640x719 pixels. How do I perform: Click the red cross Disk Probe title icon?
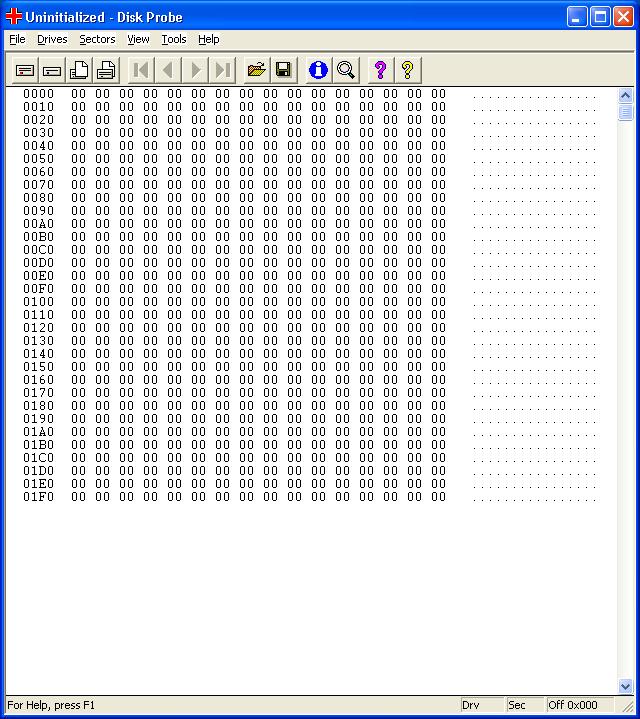(x=14, y=17)
